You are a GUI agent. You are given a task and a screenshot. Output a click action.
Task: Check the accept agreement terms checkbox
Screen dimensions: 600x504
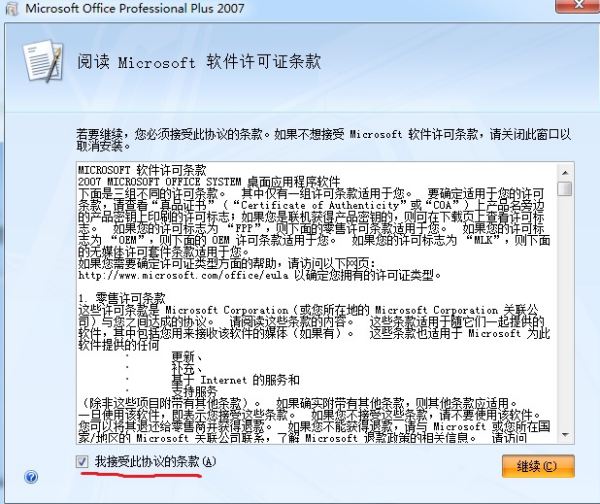82,462
